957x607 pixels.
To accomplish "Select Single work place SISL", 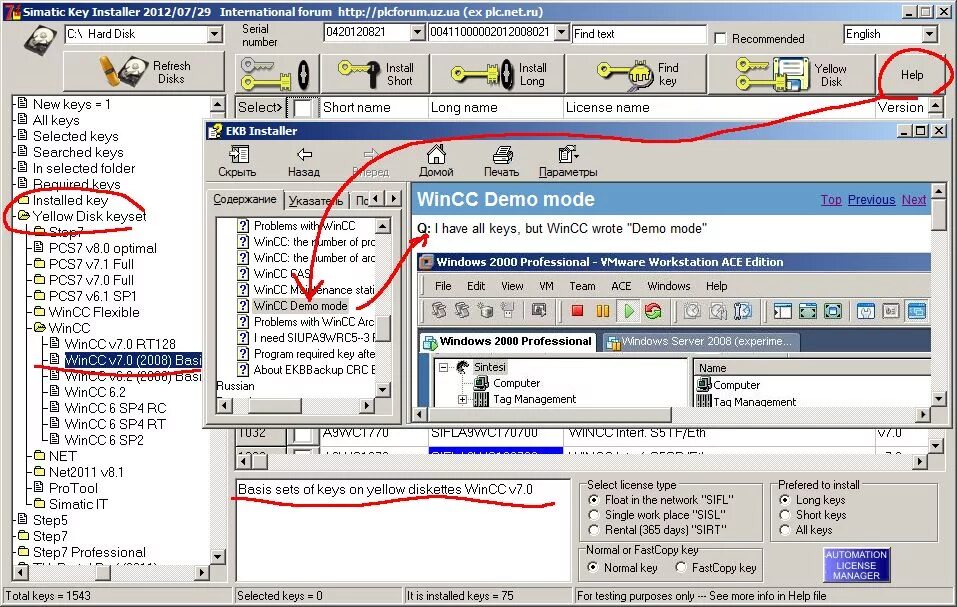I will coord(594,515).
